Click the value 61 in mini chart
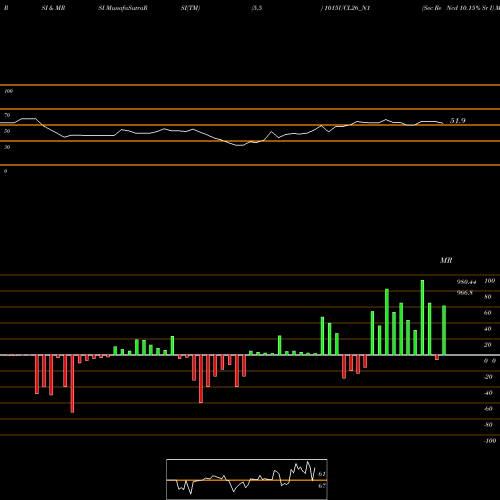This screenshot has width=500, height=500. [x=322, y=474]
